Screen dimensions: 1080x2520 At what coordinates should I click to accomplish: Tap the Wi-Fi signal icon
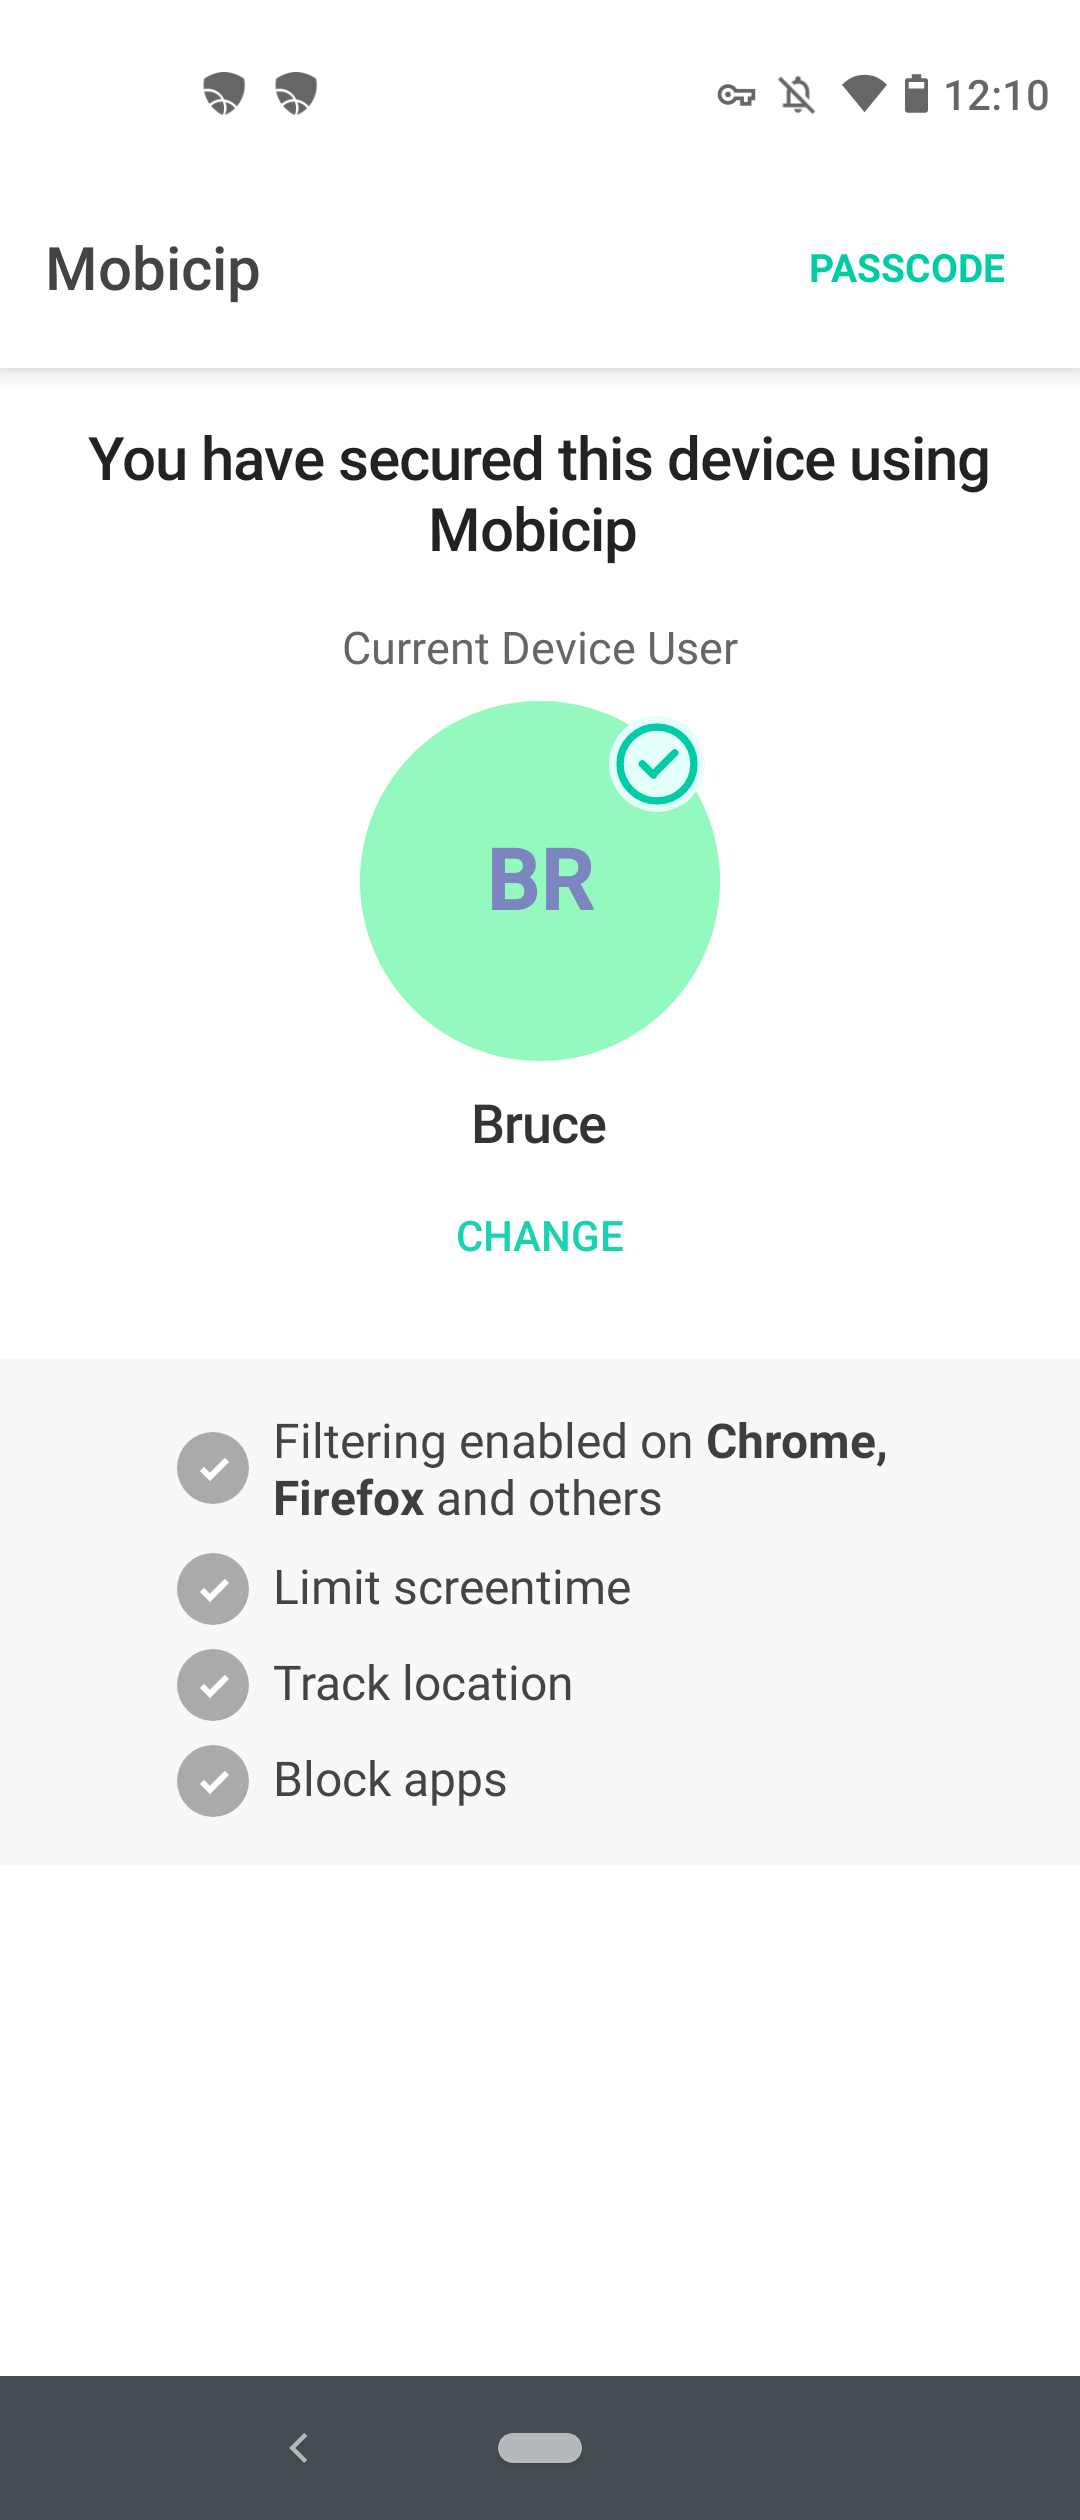(864, 94)
